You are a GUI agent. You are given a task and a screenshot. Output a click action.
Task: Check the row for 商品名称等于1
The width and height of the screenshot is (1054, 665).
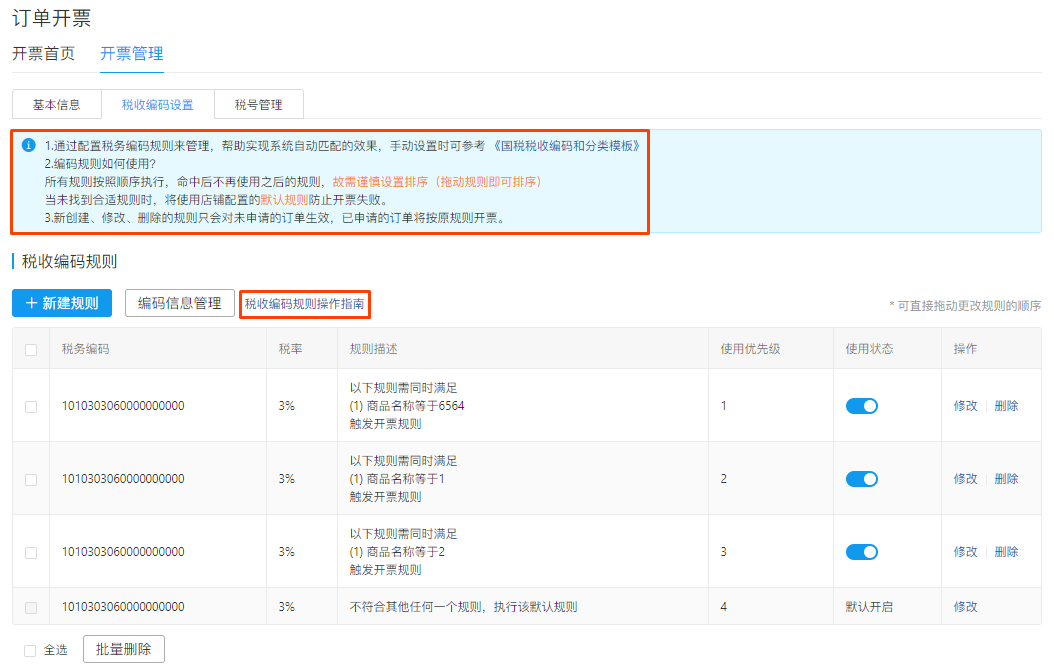pos(31,479)
